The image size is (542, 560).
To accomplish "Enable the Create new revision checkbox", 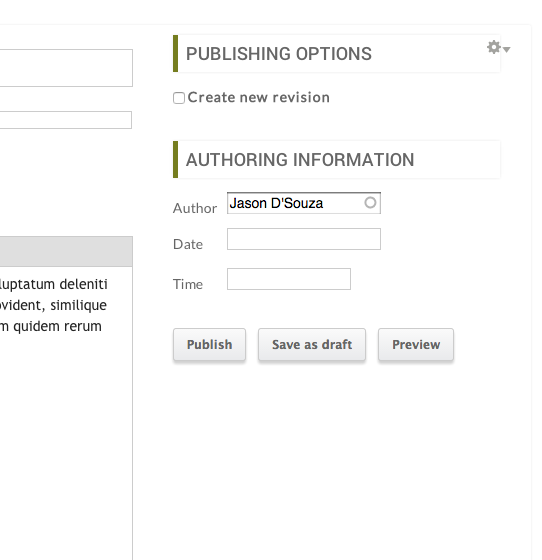I will click(x=179, y=98).
